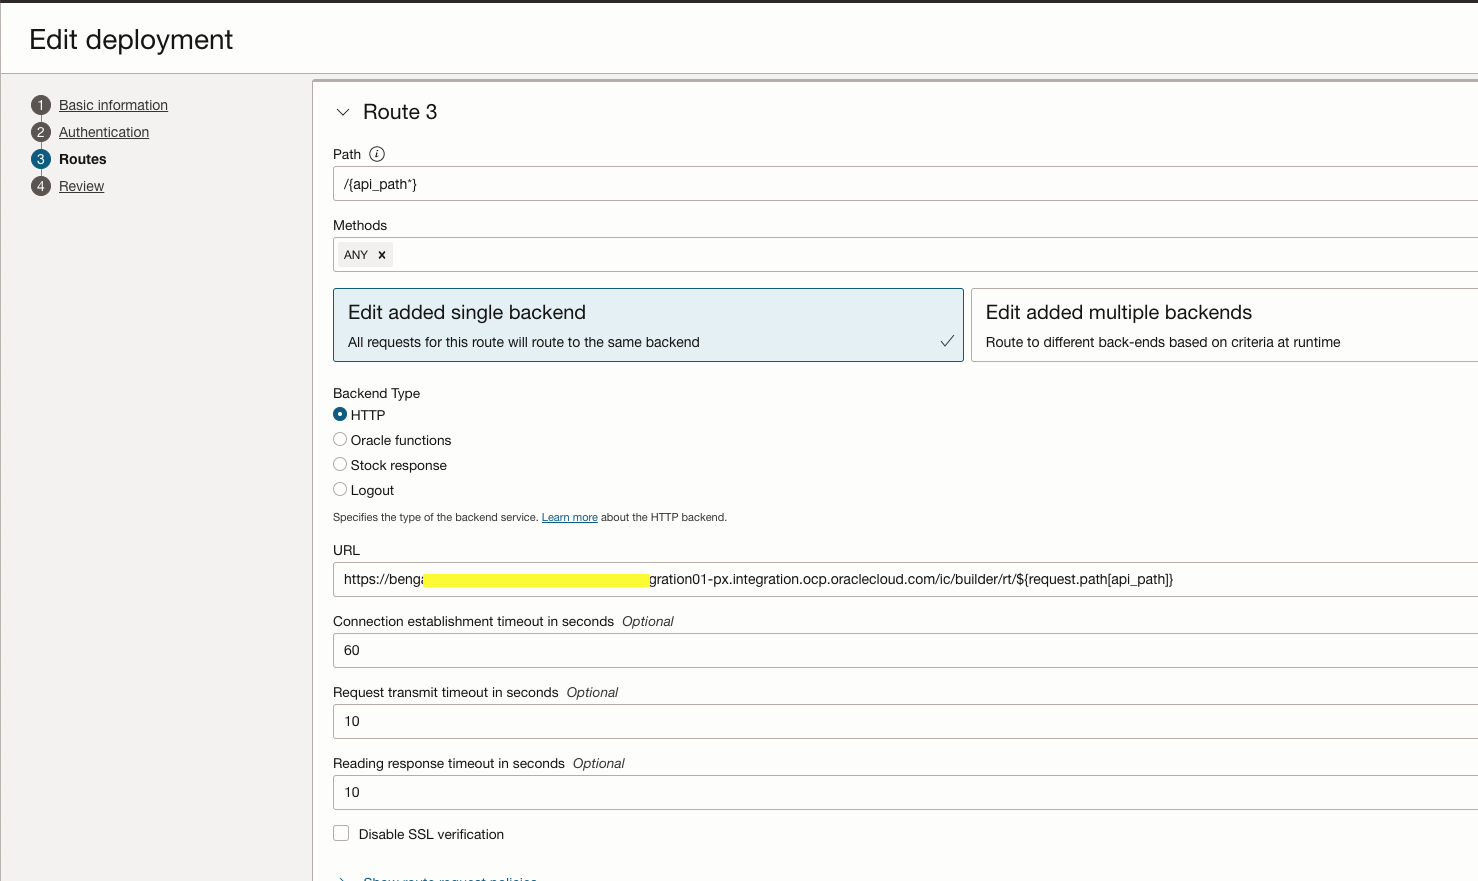
Task: Select HTTP backend type
Action: pos(340,414)
